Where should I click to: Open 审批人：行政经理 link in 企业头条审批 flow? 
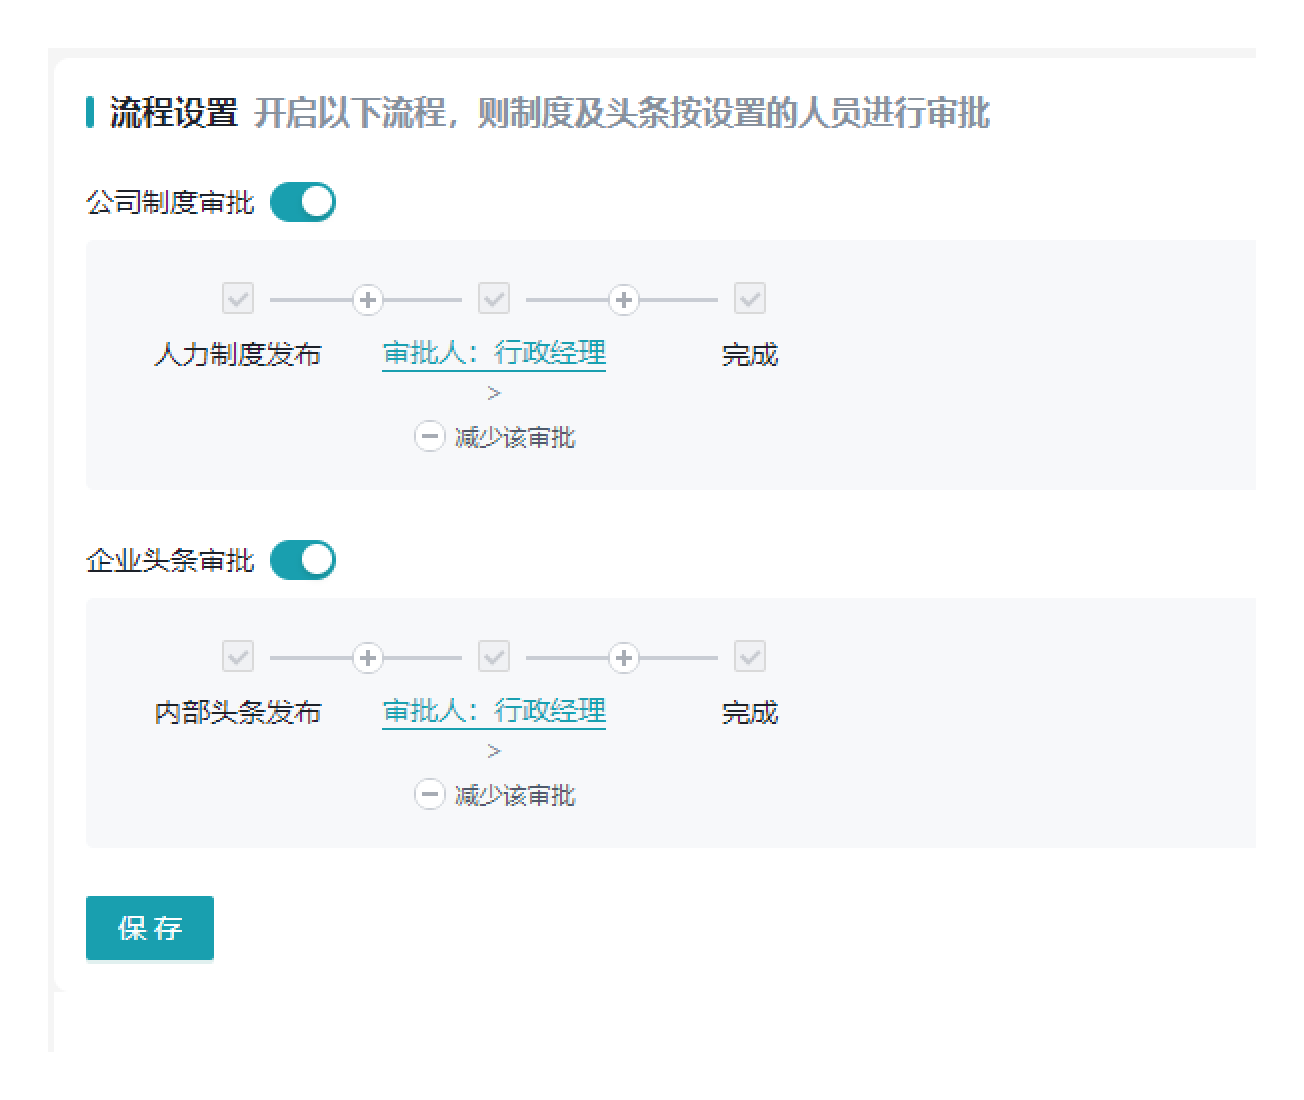pyautogui.click(x=494, y=711)
